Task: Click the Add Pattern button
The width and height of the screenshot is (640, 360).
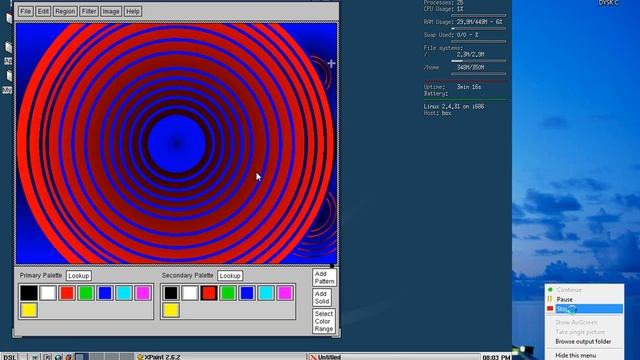Action: point(324,278)
